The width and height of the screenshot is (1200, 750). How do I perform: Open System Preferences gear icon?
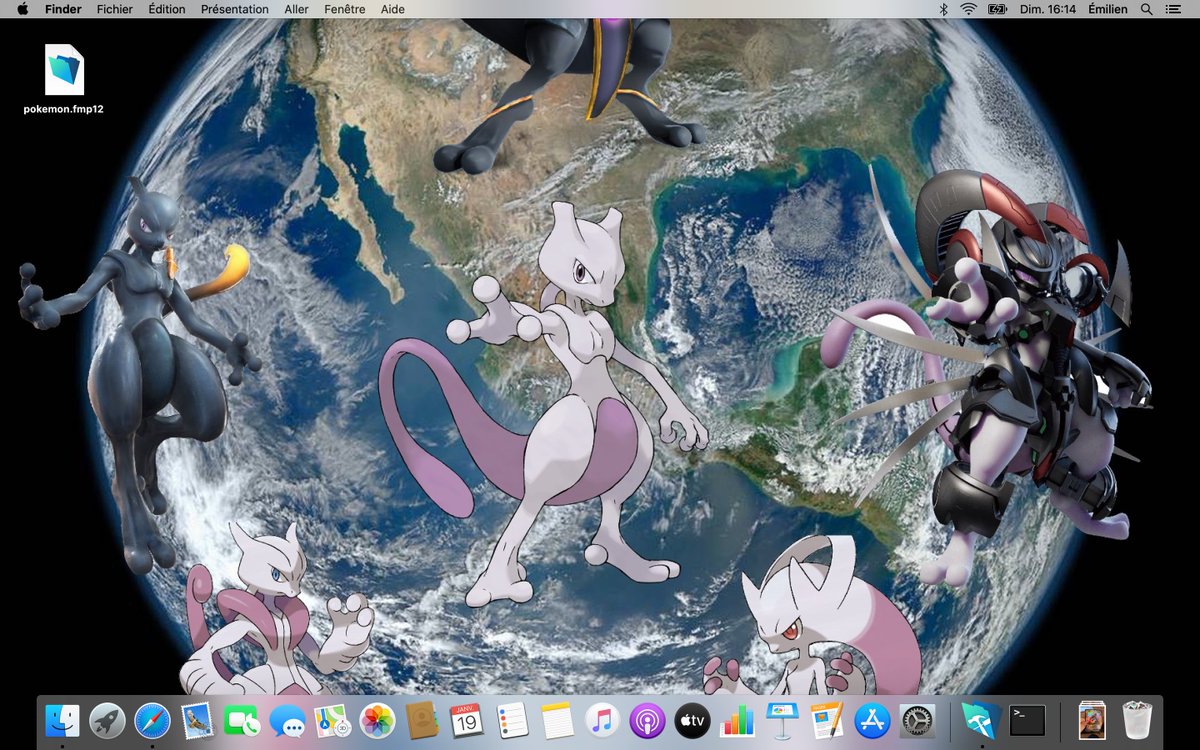click(917, 720)
